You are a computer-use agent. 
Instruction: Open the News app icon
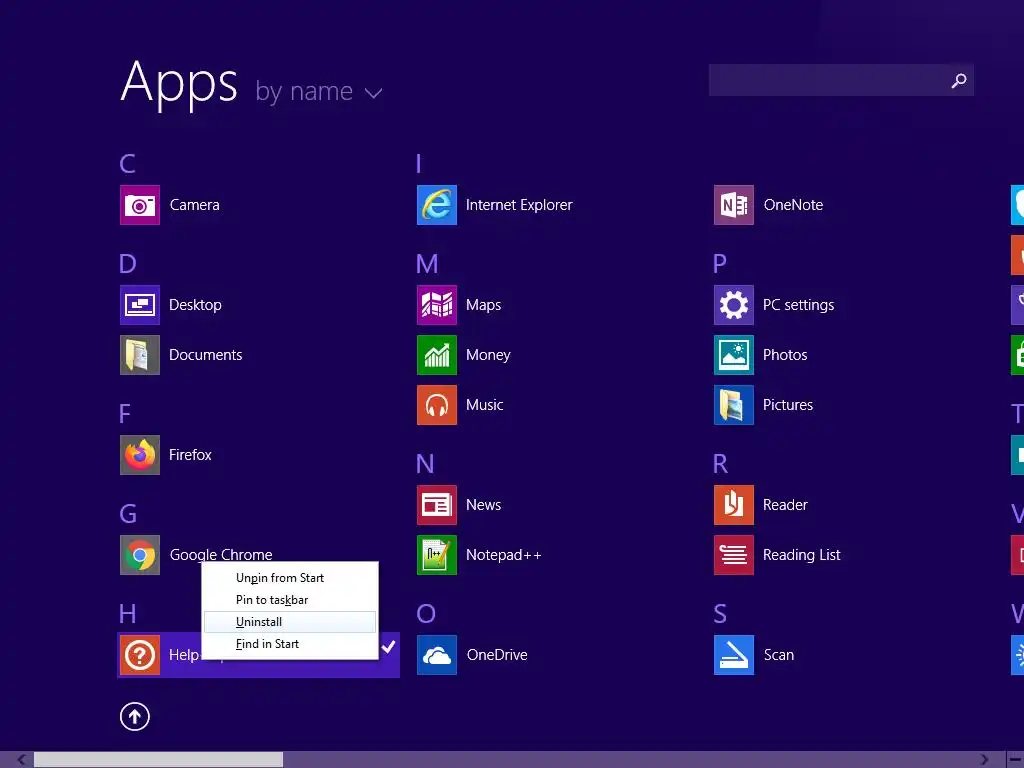[x=437, y=505]
